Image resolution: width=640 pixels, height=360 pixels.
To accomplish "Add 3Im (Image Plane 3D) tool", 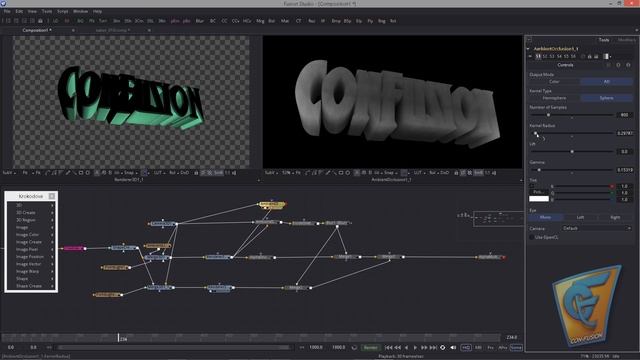I will coord(117,21).
